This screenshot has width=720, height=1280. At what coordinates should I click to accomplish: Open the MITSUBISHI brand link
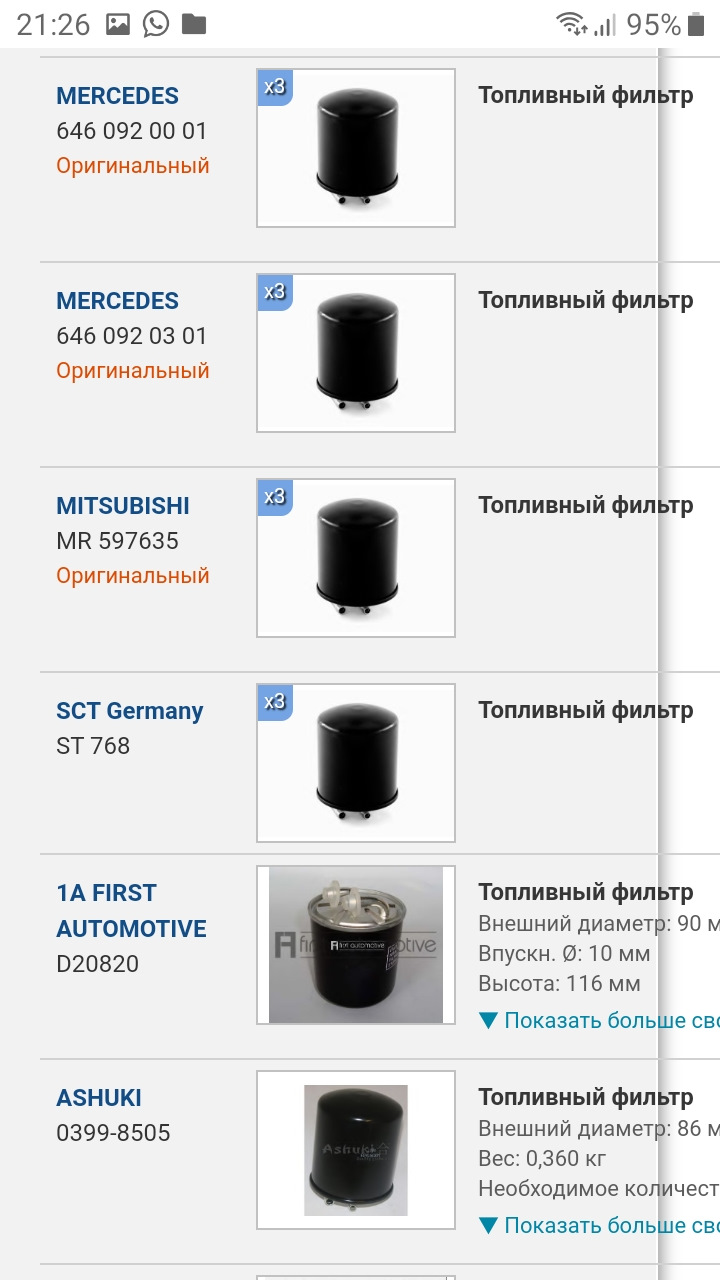pos(122,506)
